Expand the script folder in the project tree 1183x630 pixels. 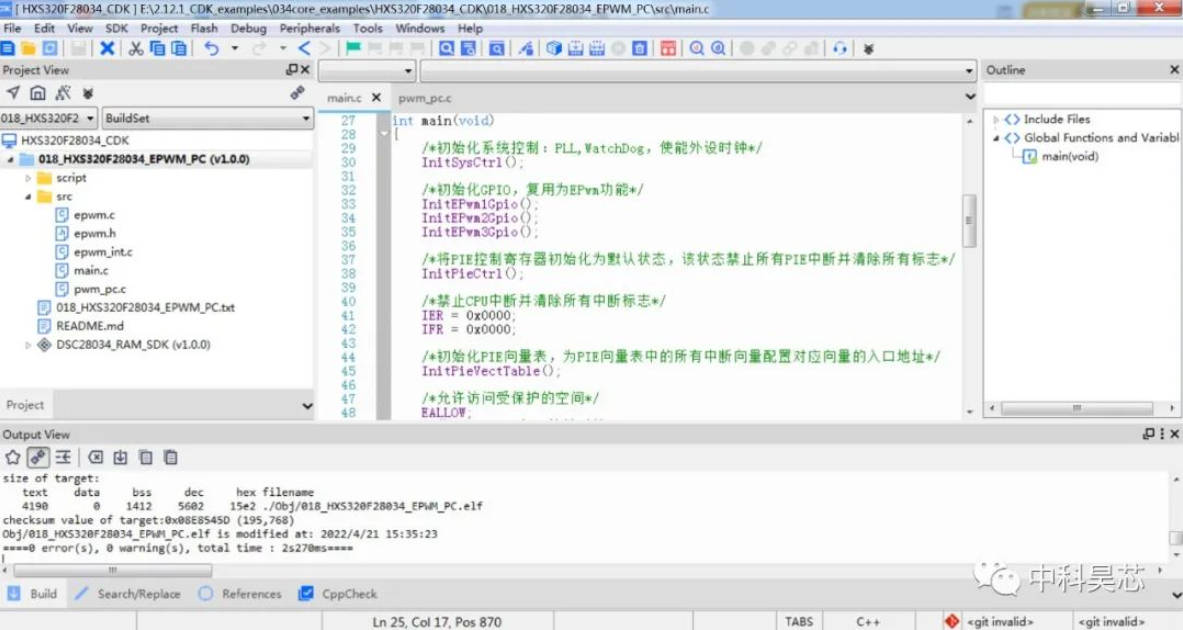click(x=29, y=178)
